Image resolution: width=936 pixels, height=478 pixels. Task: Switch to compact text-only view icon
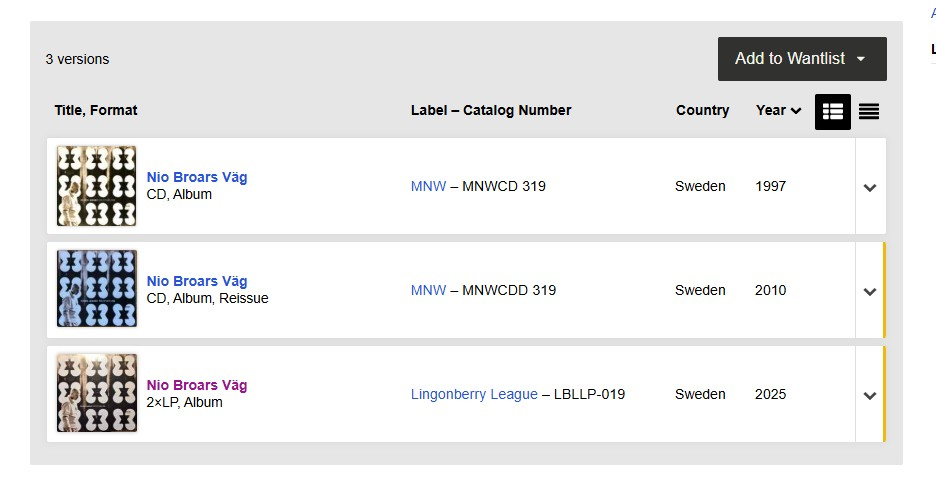click(x=869, y=111)
